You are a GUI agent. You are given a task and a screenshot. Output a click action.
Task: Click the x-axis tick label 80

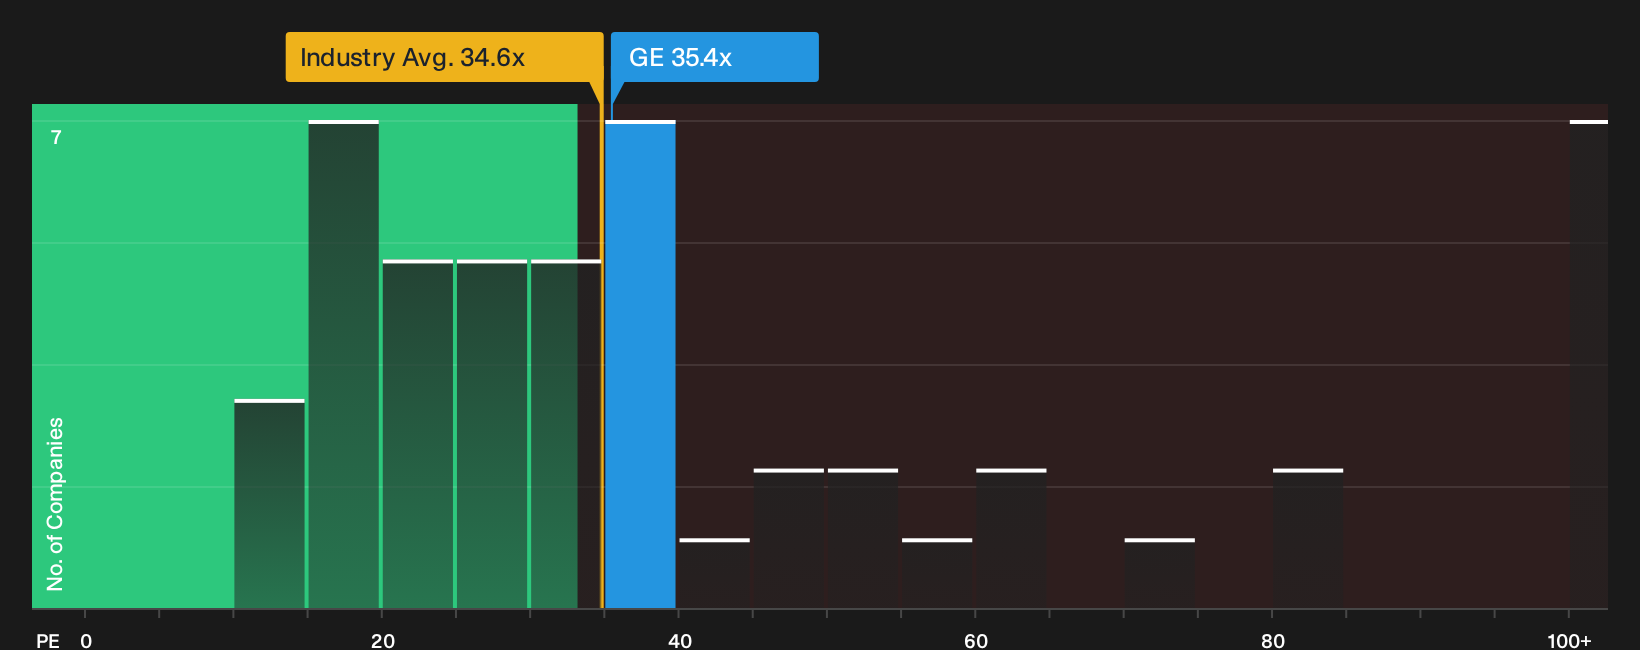pyautogui.click(x=1272, y=640)
